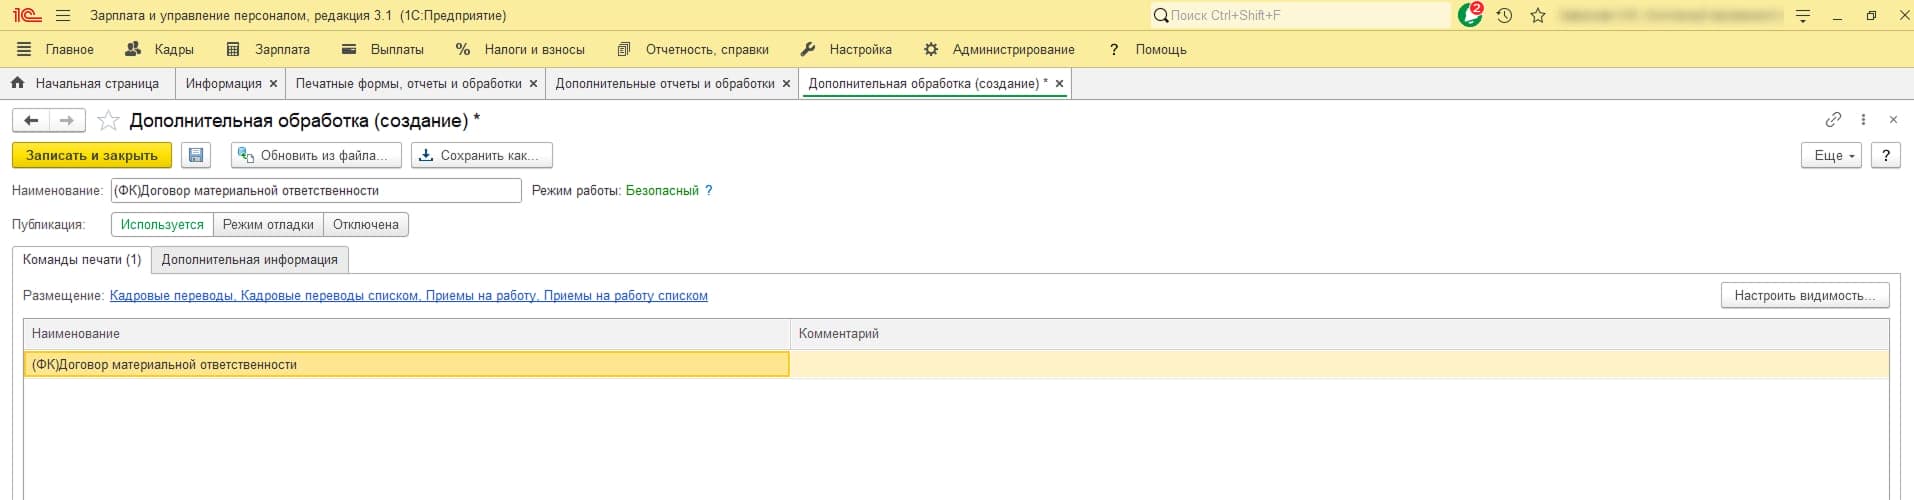Copy link to this form icon
Screen dimensions: 1914x500
pos(1833,119)
